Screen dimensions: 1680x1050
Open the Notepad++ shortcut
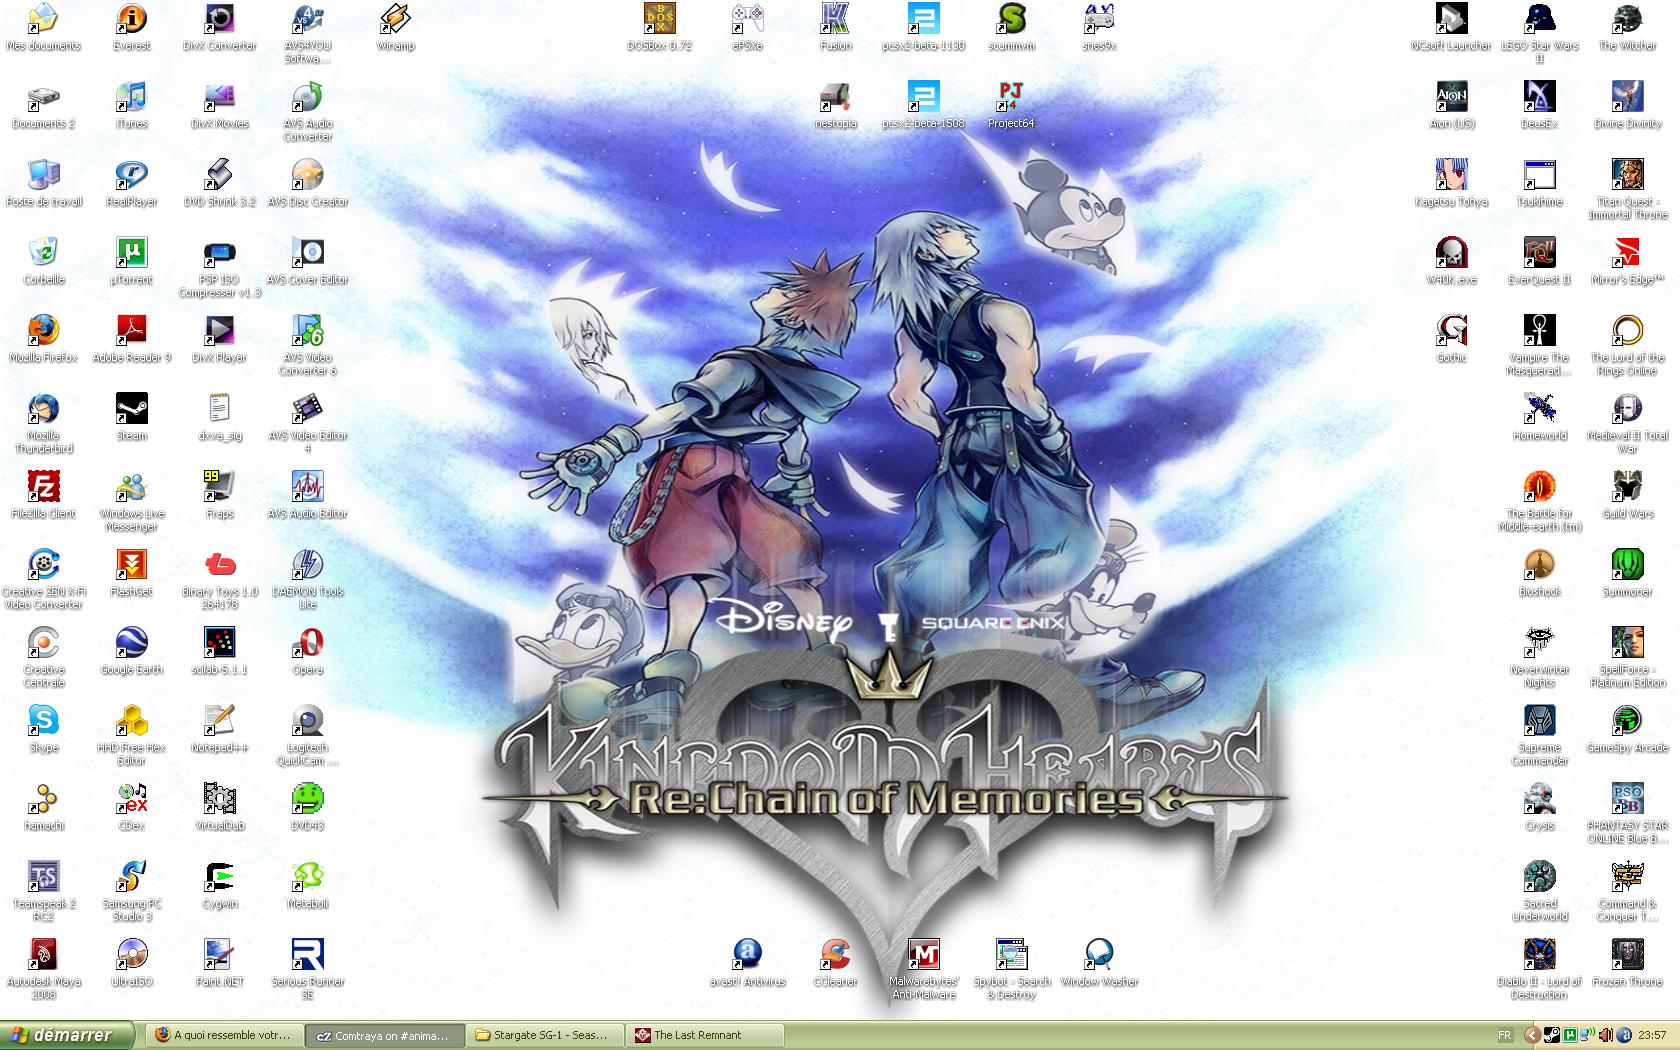(219, 722)
